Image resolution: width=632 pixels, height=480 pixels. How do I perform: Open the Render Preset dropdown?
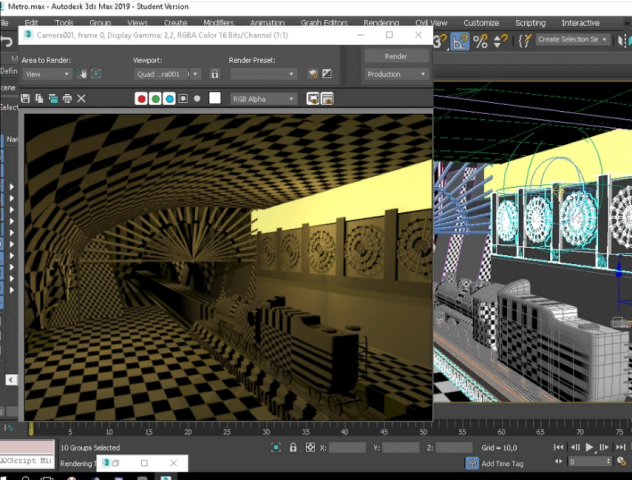coord(263,74)
